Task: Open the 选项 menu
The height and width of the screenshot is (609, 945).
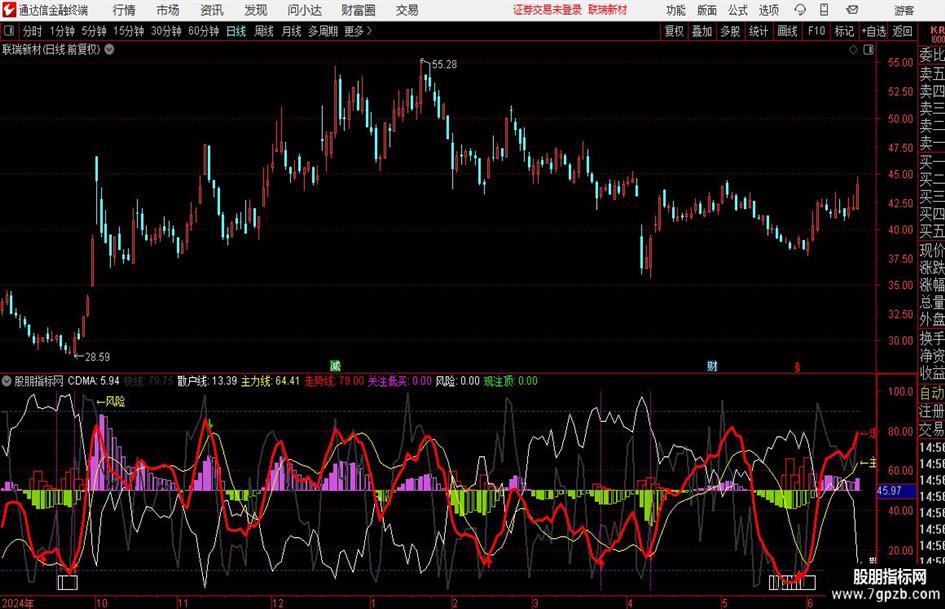Action: (768, 10)
